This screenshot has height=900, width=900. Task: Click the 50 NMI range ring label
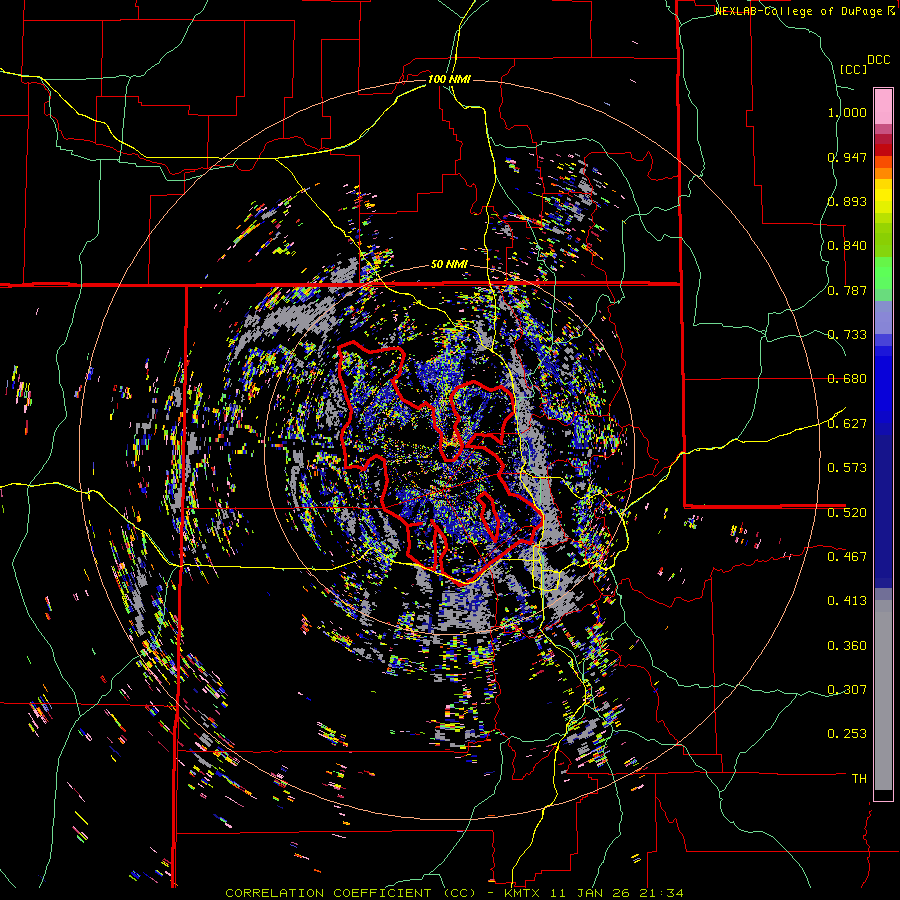[449, 265]
